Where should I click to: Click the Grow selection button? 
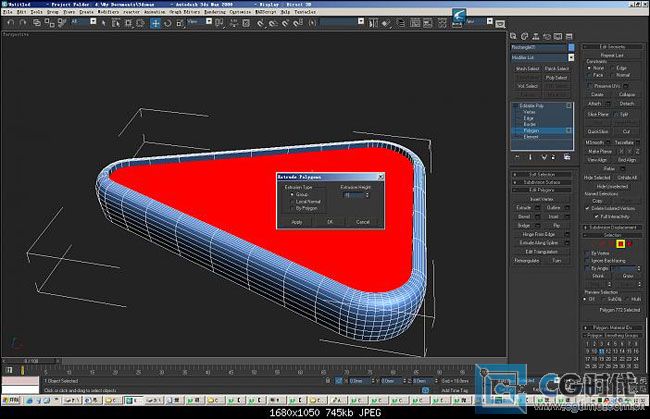pos(628,276)
